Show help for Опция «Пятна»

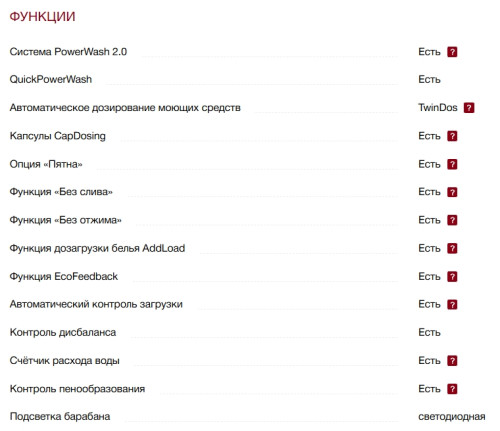(x=452, y=164)
